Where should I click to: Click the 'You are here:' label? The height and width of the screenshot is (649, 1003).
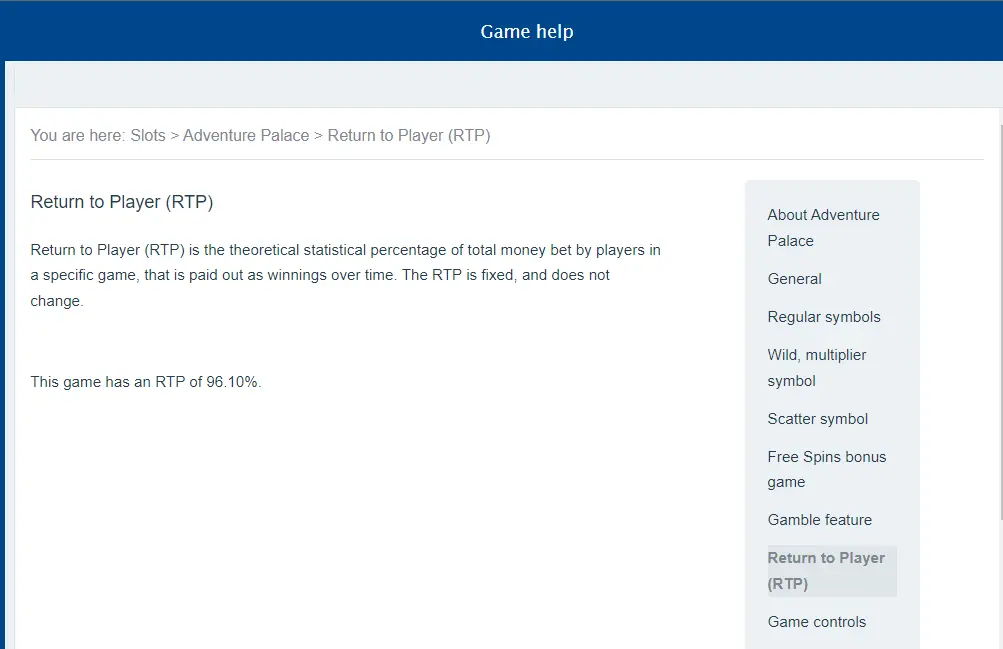[77, 136]
